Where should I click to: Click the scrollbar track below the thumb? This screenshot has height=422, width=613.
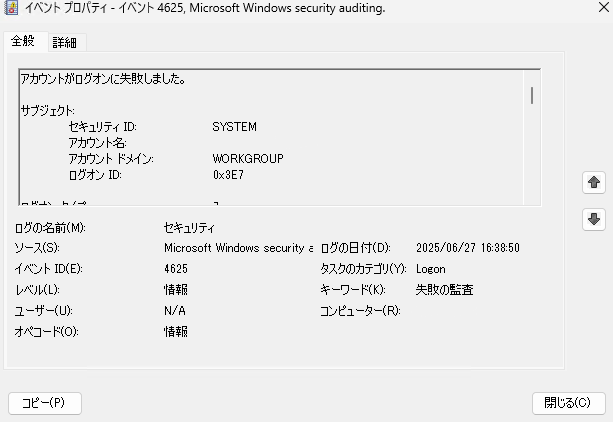tap(532, 156)
